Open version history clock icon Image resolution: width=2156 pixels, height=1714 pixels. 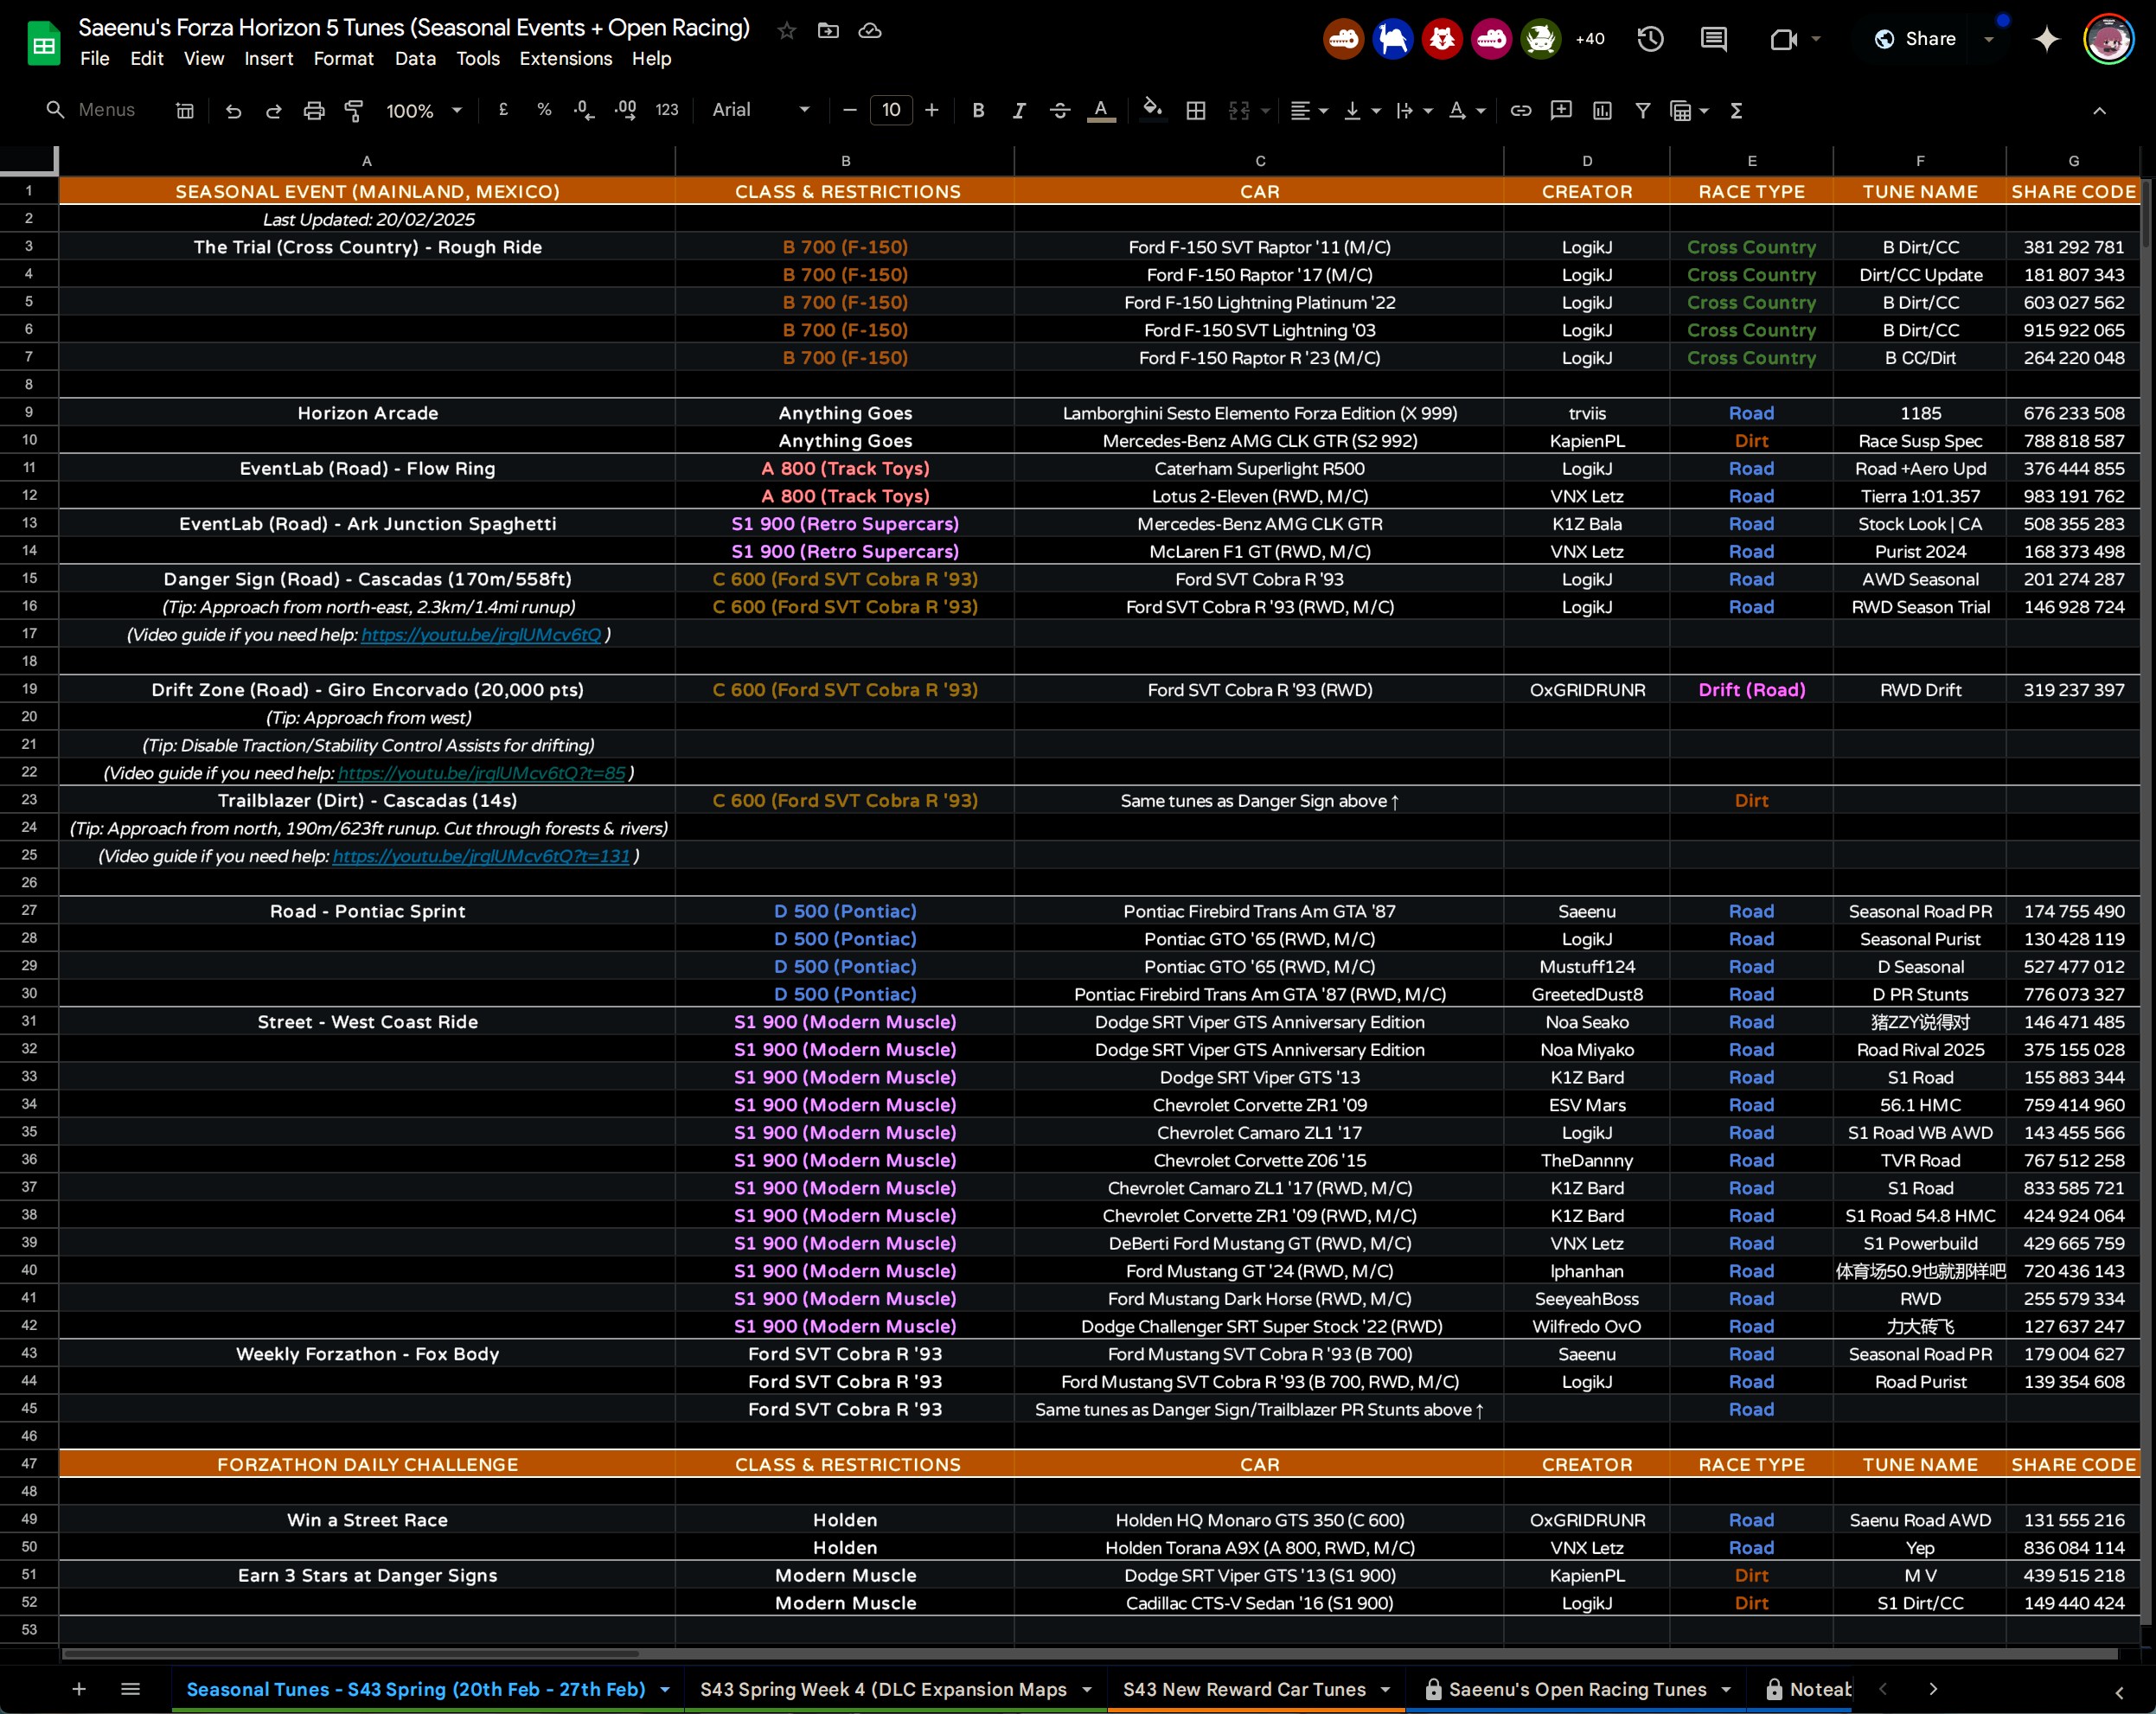[1650, 39]
